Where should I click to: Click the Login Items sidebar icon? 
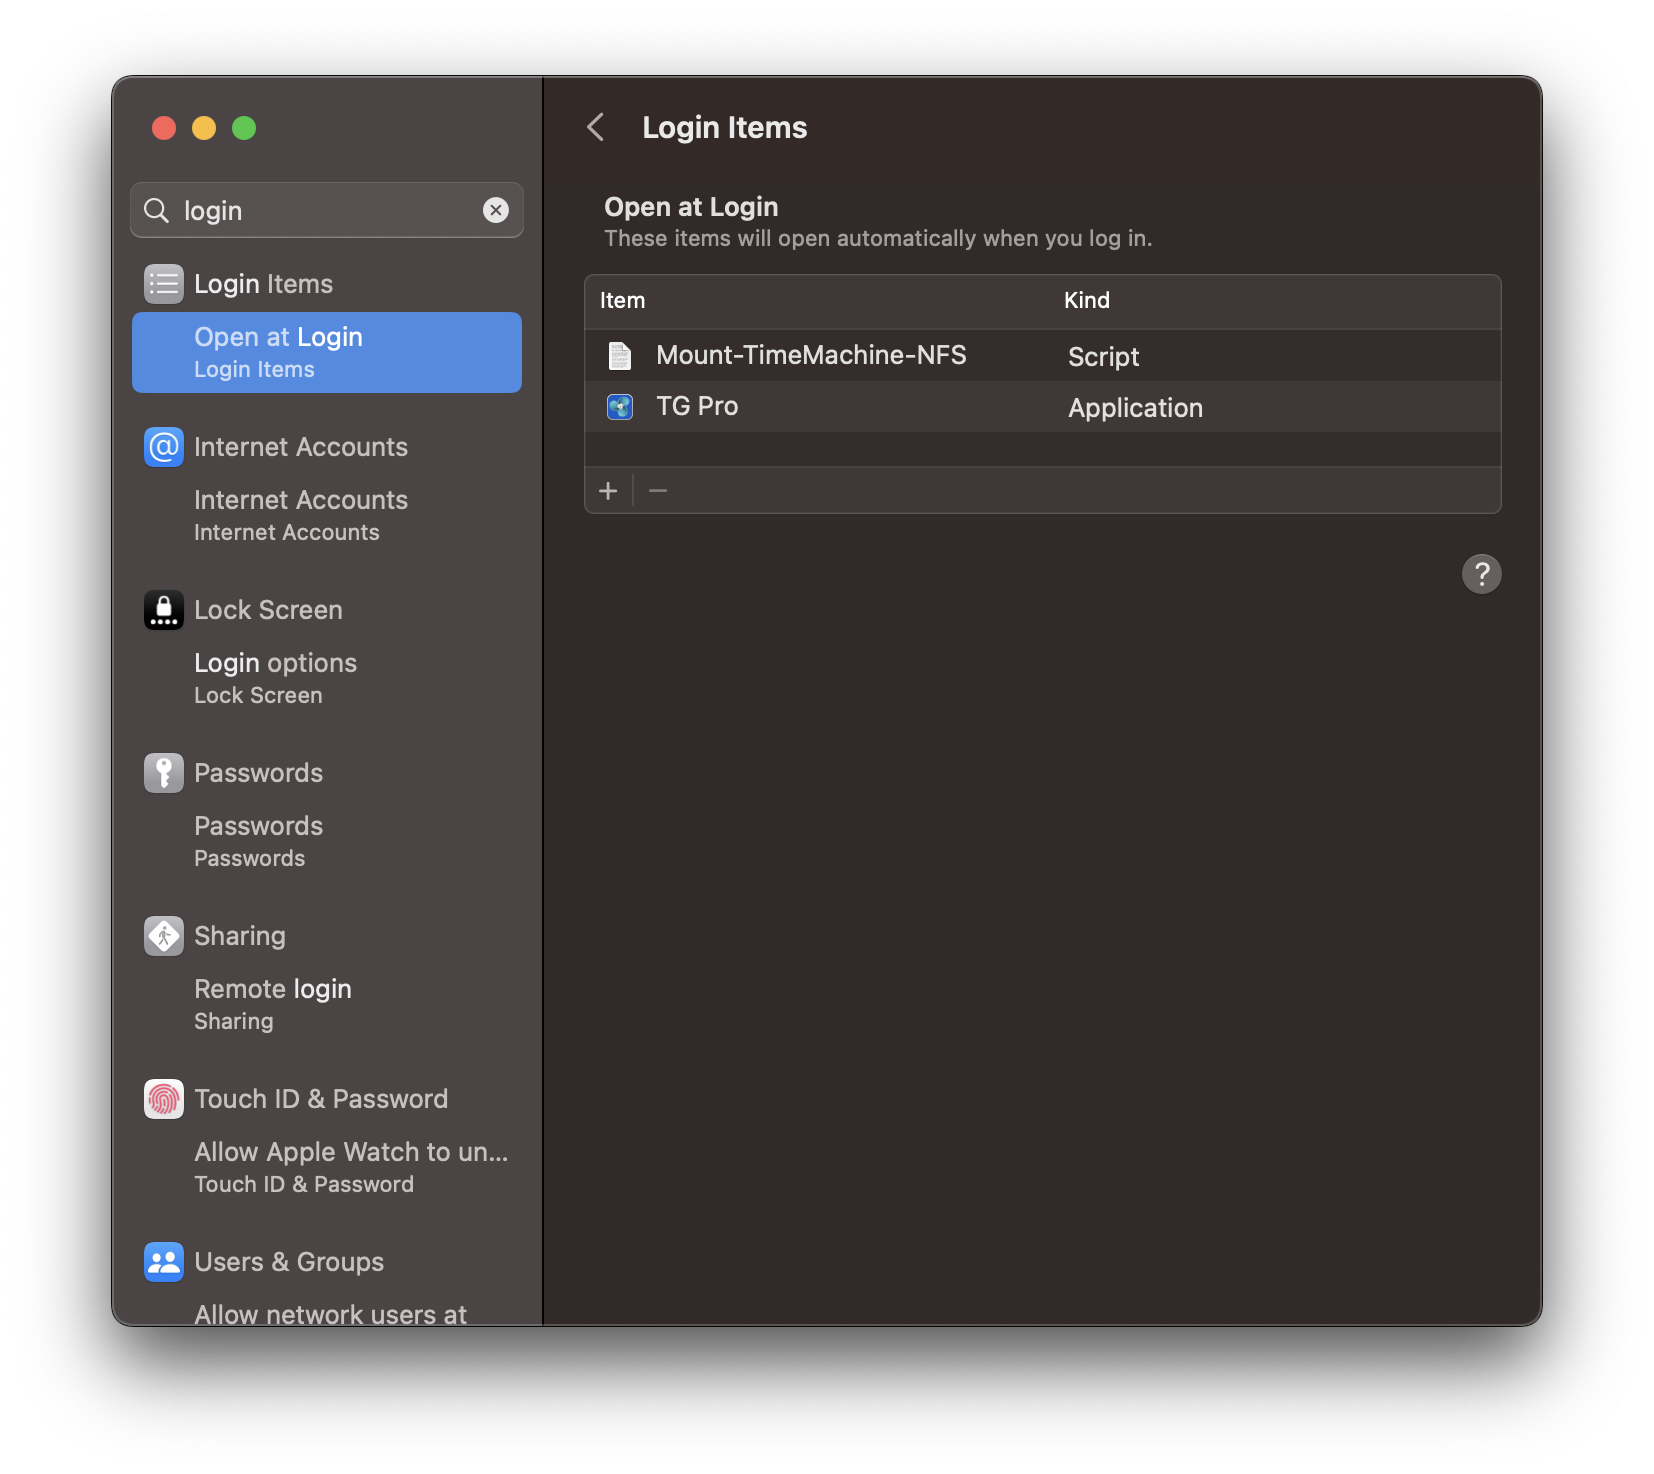click(163, 283)
